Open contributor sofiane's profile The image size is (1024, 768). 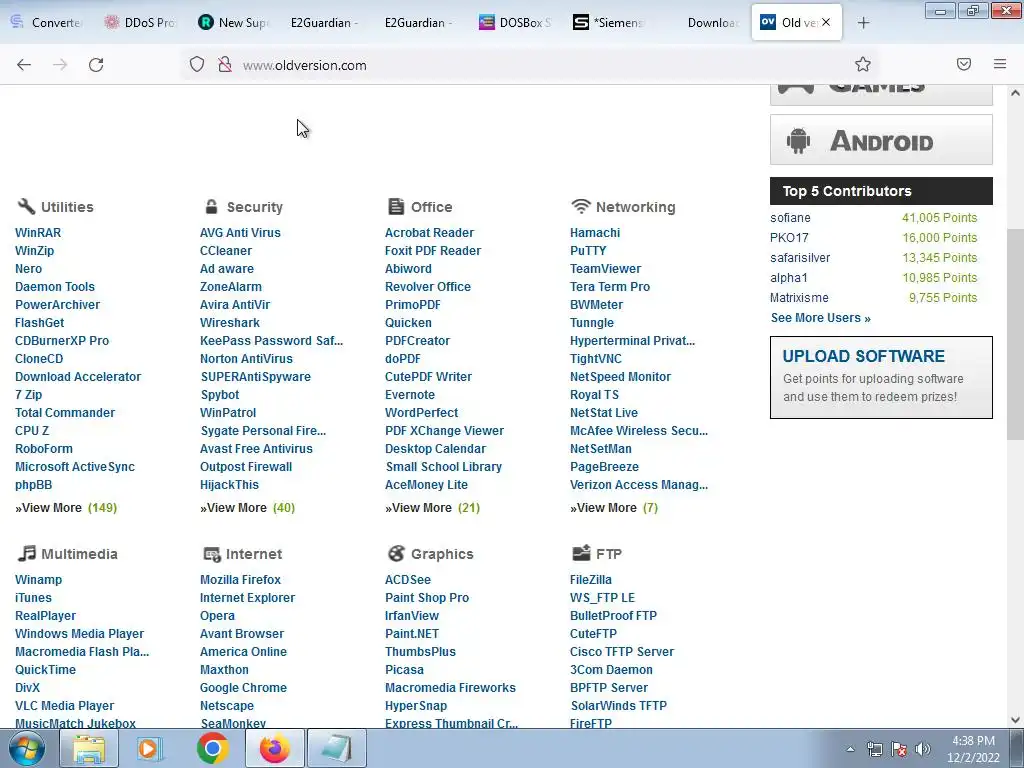(x=790, y=218)
